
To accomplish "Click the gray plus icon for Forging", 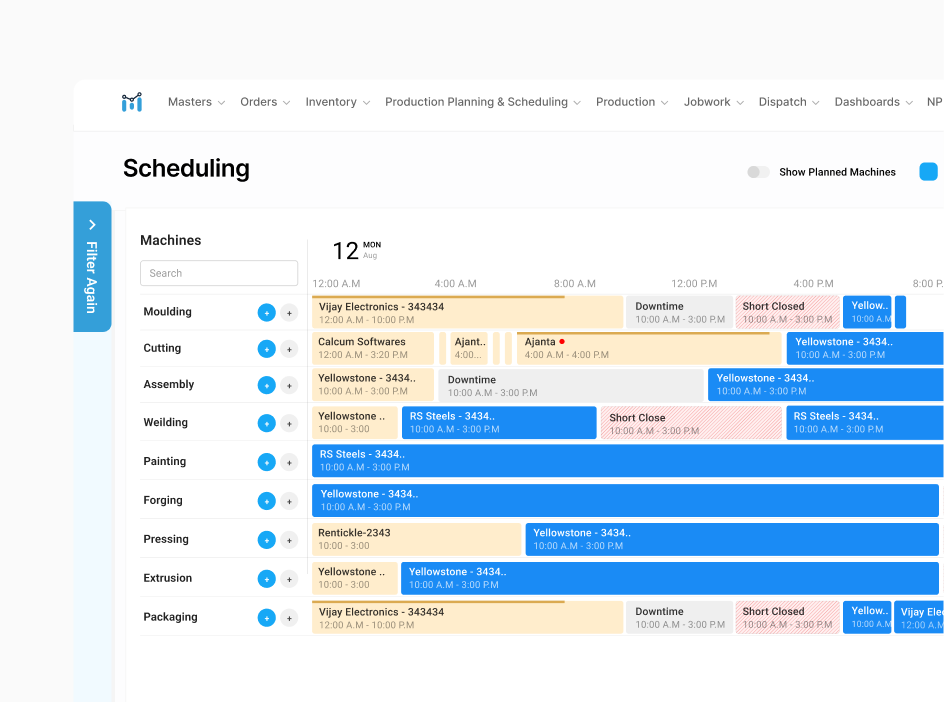I will point(289,501).
